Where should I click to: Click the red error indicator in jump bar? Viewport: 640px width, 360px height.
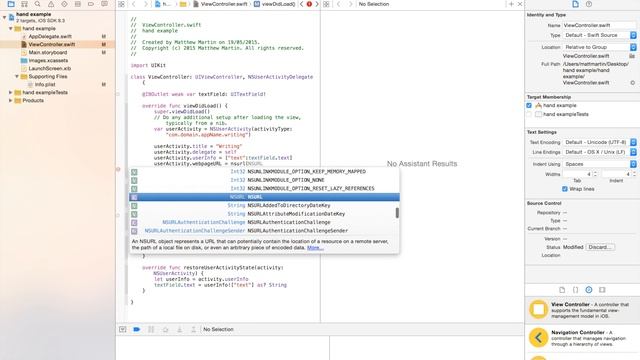[309, 4]
